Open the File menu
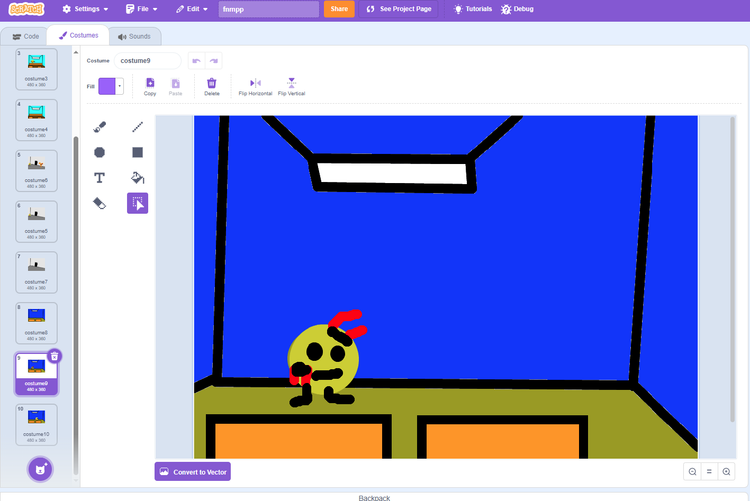The height and width of the screenshot is (501, 750). (x=141, y=9)
